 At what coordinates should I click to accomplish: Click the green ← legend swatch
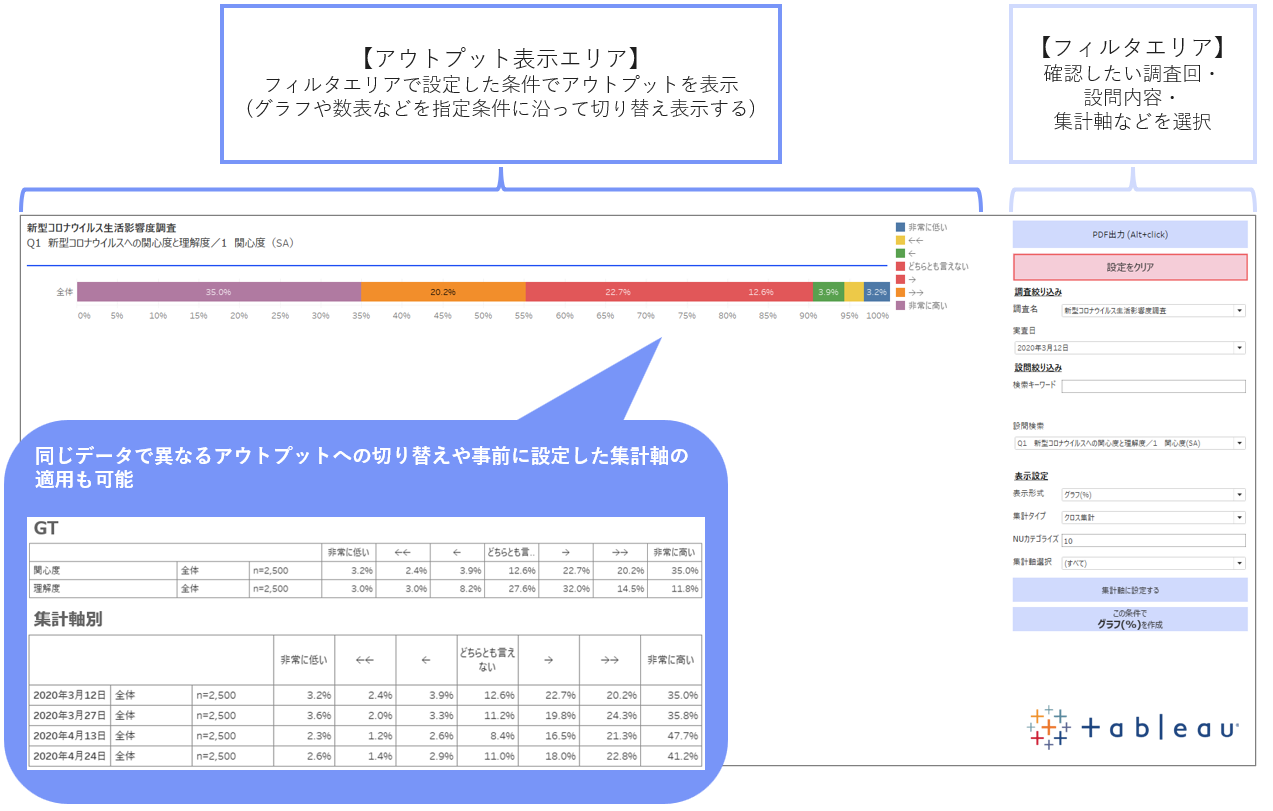(901, 254)
